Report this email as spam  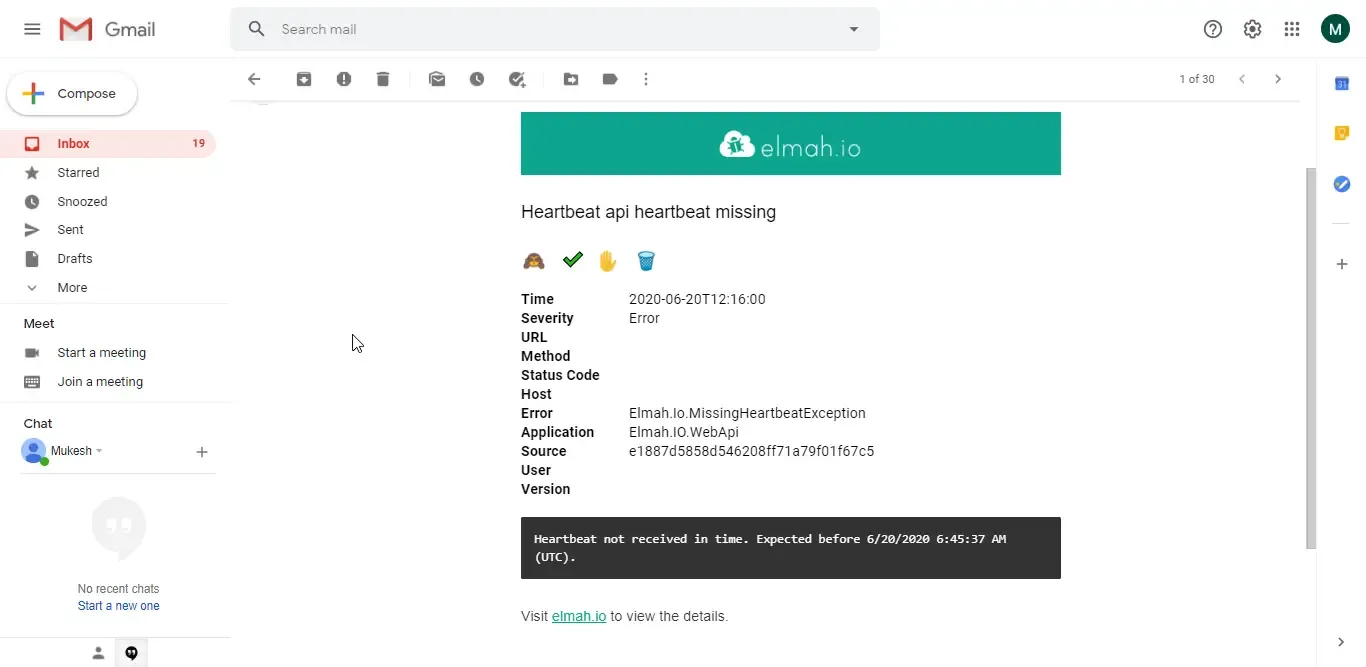(344, 79)
